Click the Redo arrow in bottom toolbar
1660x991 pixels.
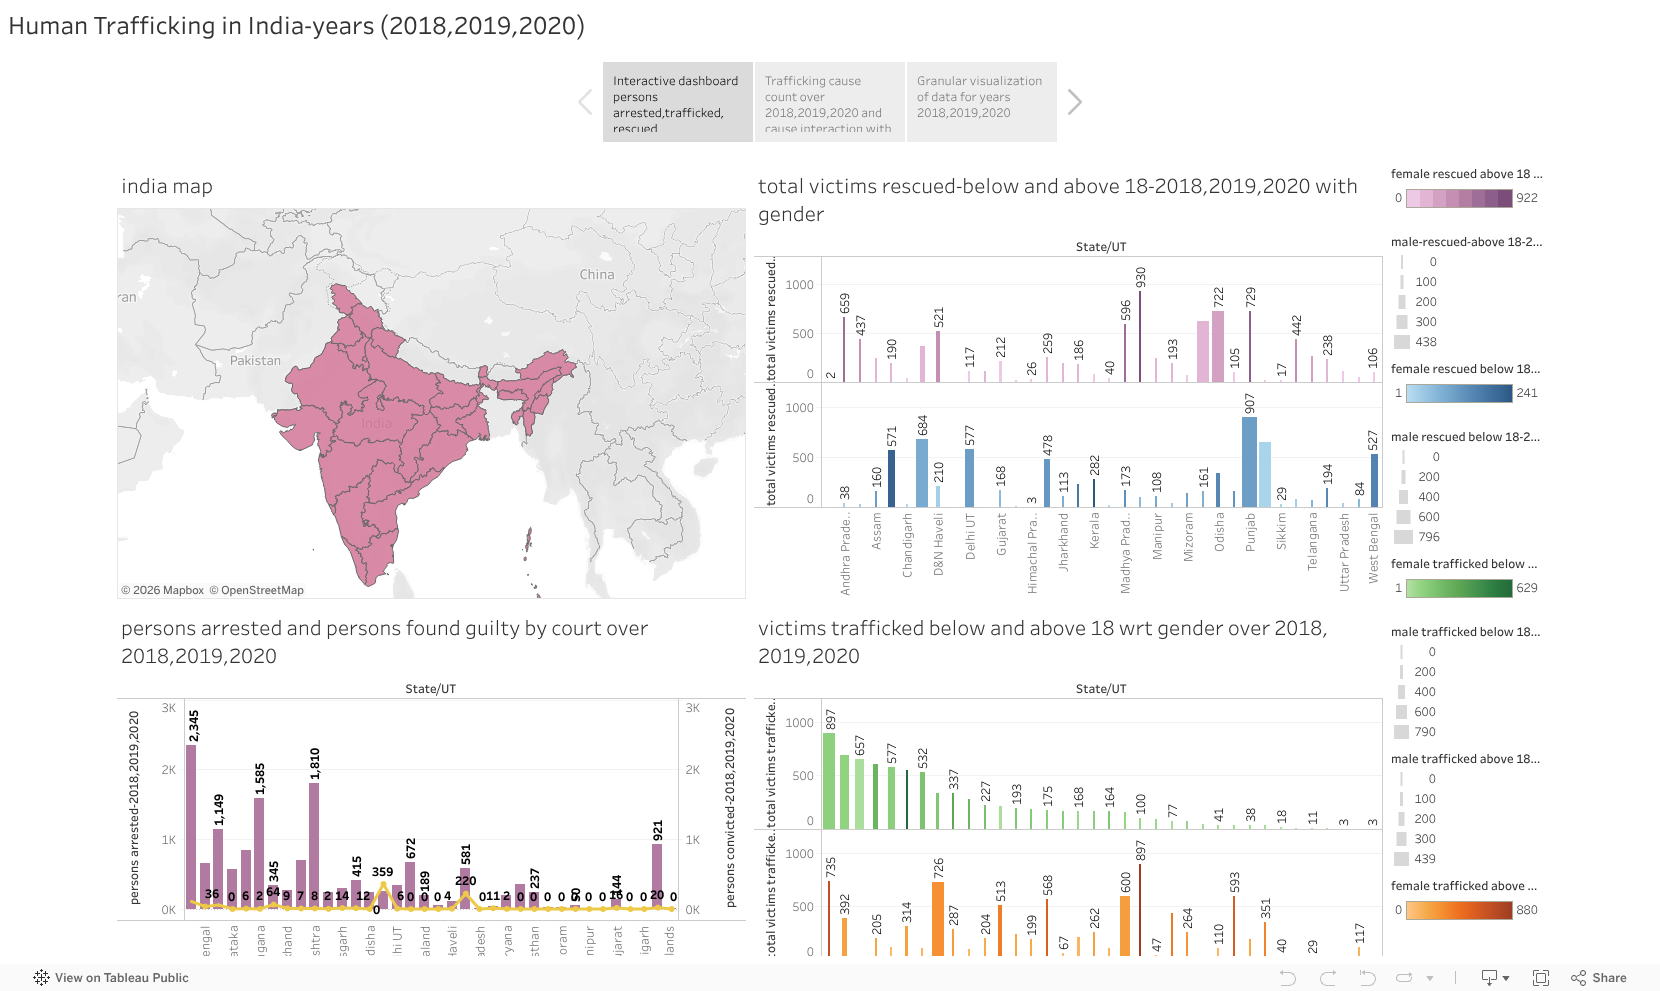1328,978
